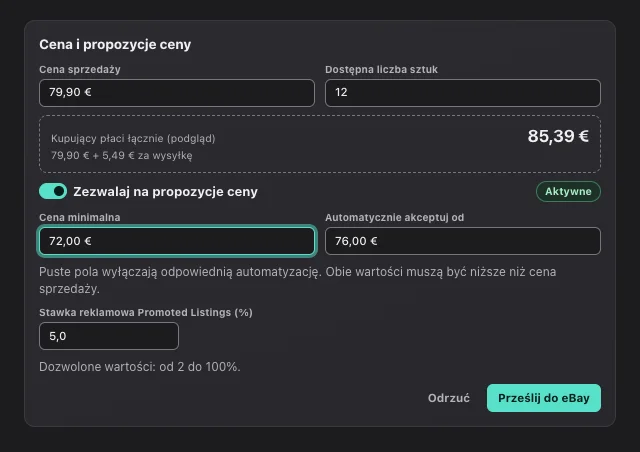Click the 'Kupujący płaci łącznie (podgląd)' label
Image resolution: width=640 pixels, height=452 pixels.
click(133, 138)
